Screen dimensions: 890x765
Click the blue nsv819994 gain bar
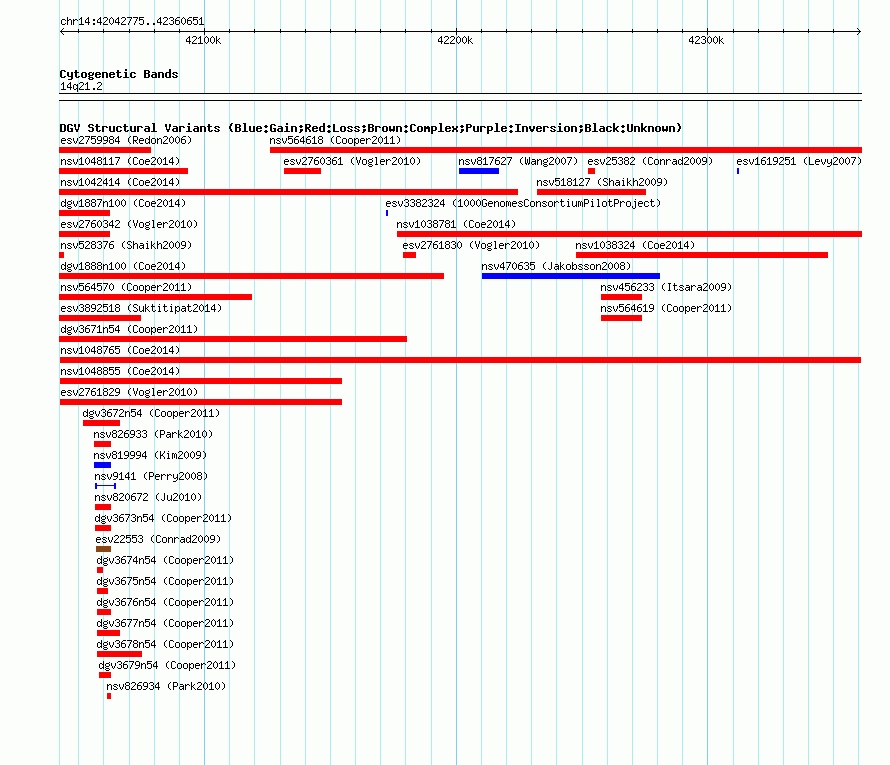(102, 465)
